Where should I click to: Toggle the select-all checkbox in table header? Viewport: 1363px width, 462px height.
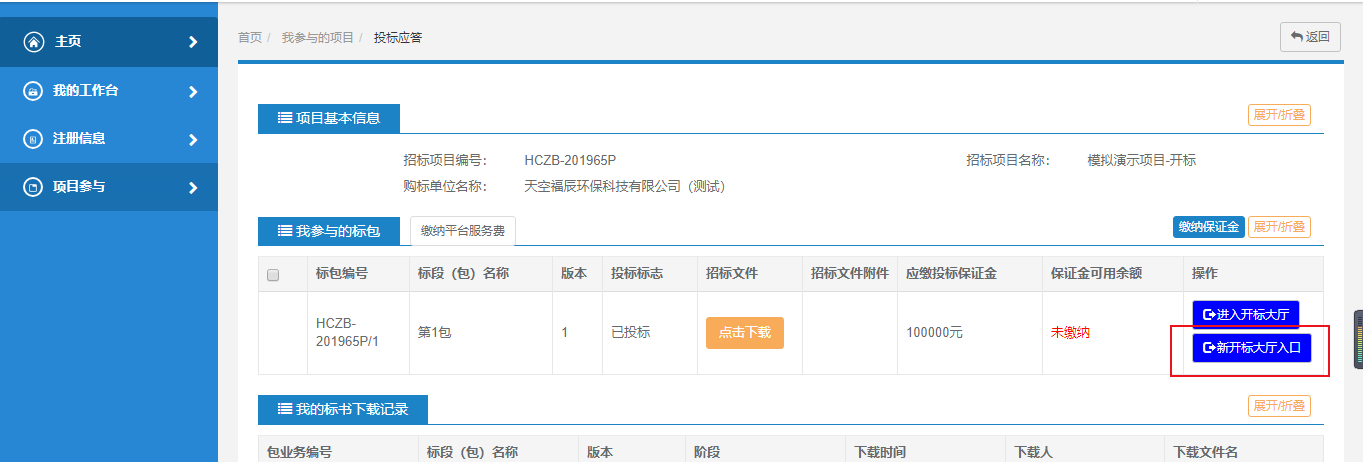pyautogui.click(x=273, y=275)
